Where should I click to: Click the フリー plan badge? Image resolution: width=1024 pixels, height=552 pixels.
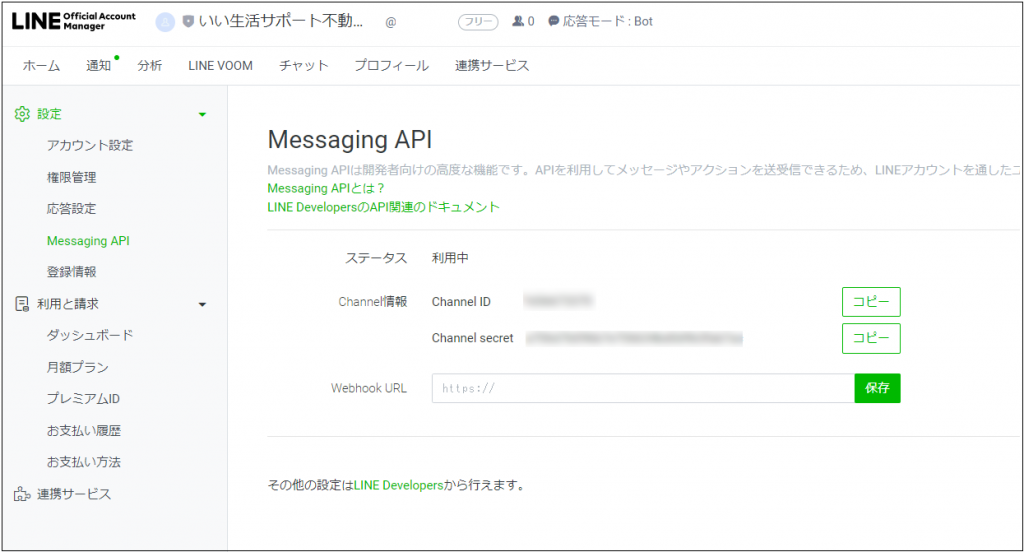pyautogui.click(x=478, y=22)
